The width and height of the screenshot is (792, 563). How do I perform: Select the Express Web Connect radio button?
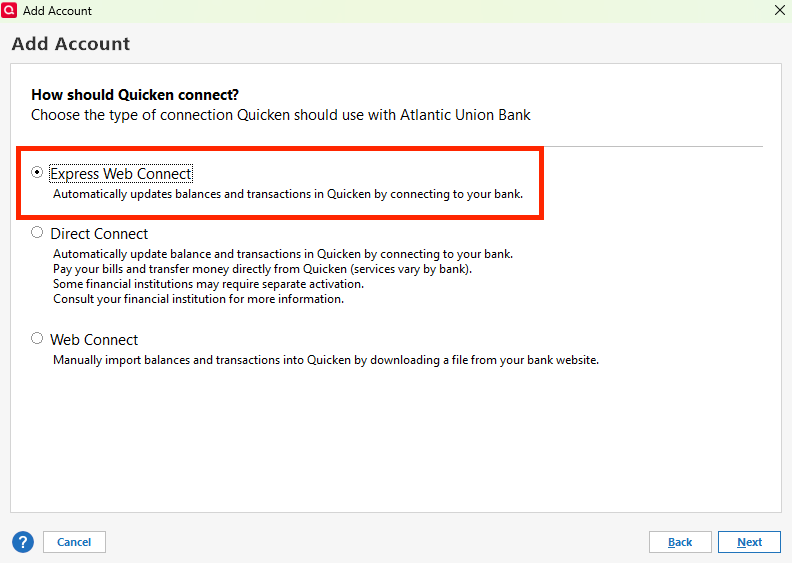37,172
